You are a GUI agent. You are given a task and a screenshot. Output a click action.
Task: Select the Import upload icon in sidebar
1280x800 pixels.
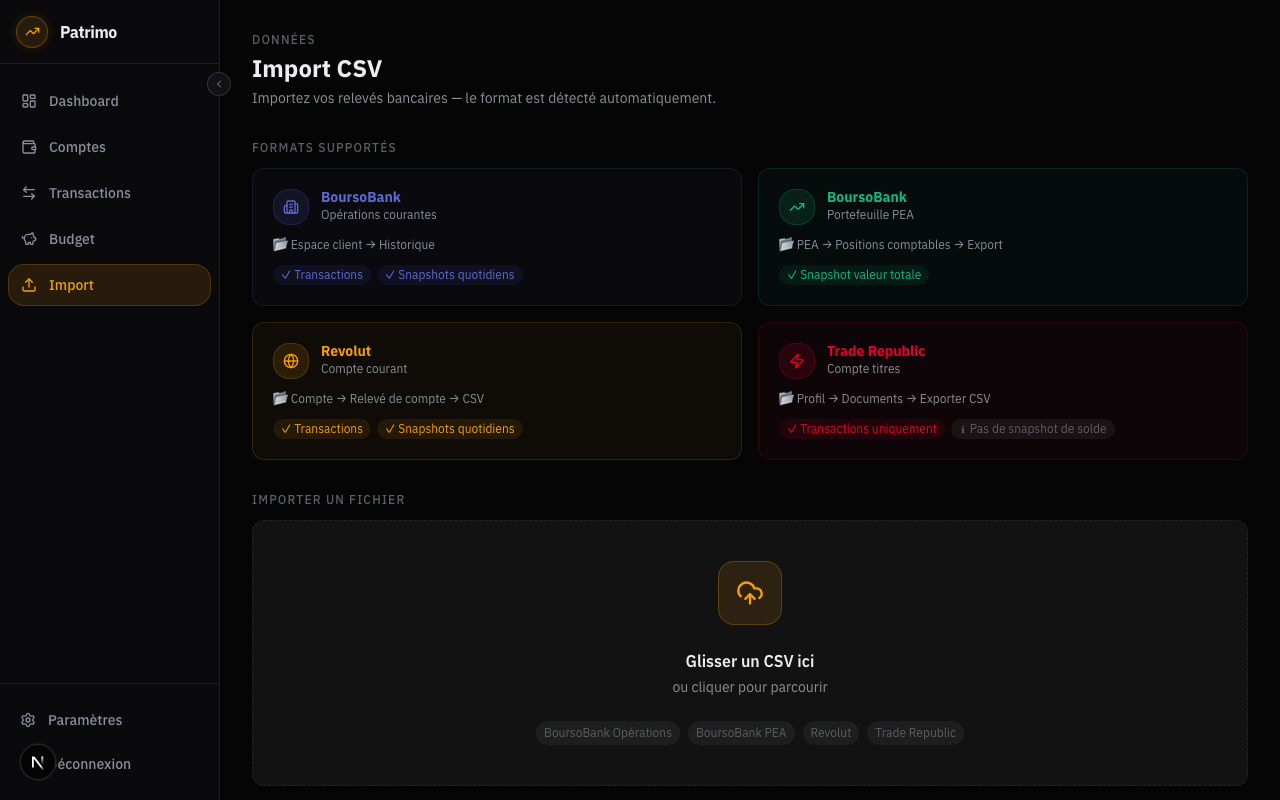point(28,284)
